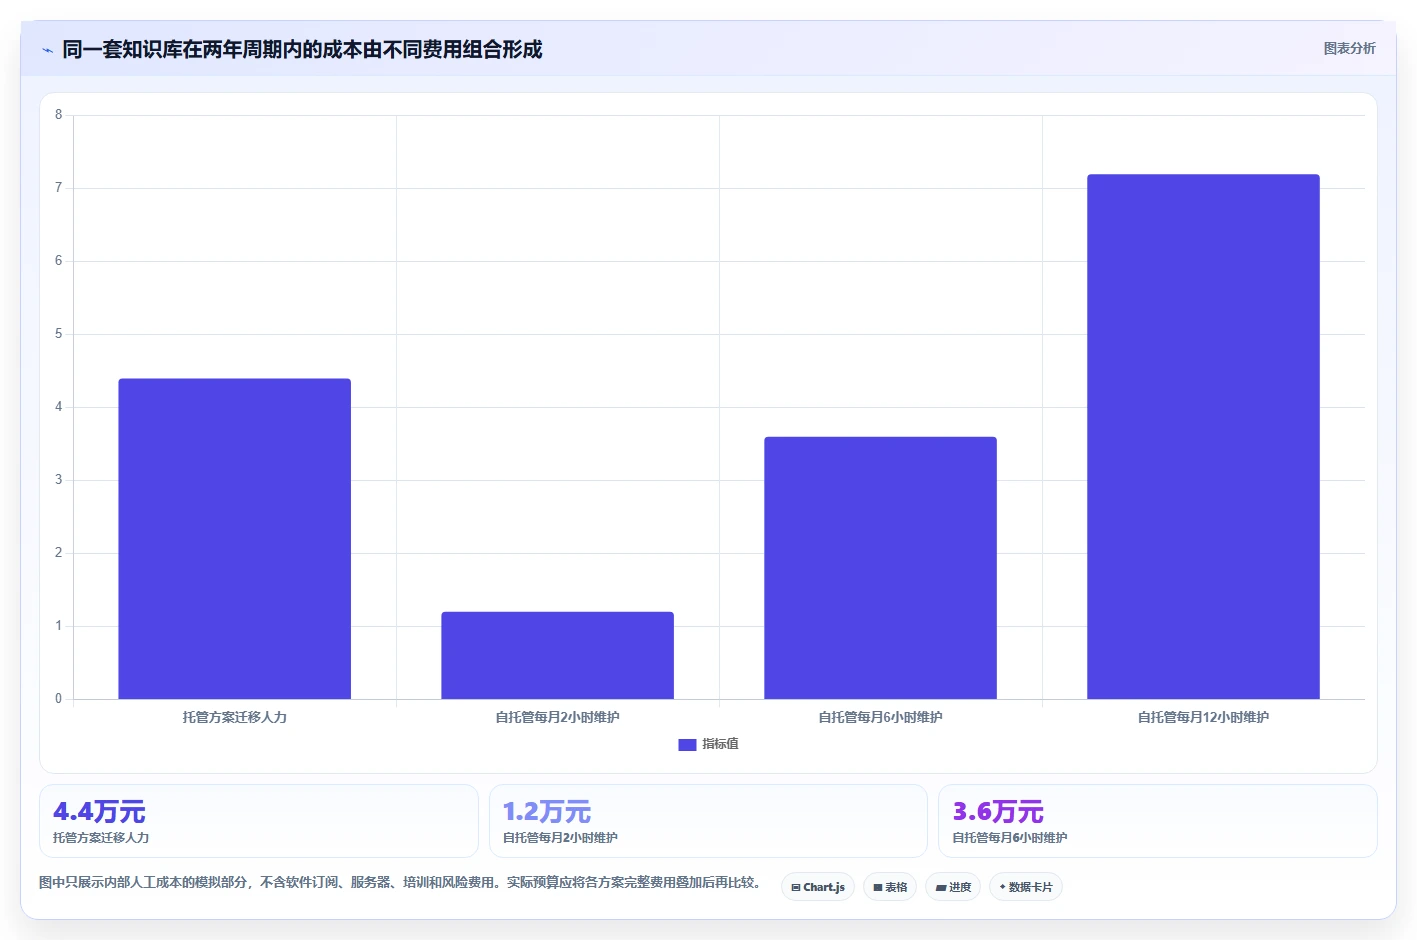Click the 自托管每月6小时维护 bar
The width and height of the screenshot is (1417, 940).
[881, 568]
